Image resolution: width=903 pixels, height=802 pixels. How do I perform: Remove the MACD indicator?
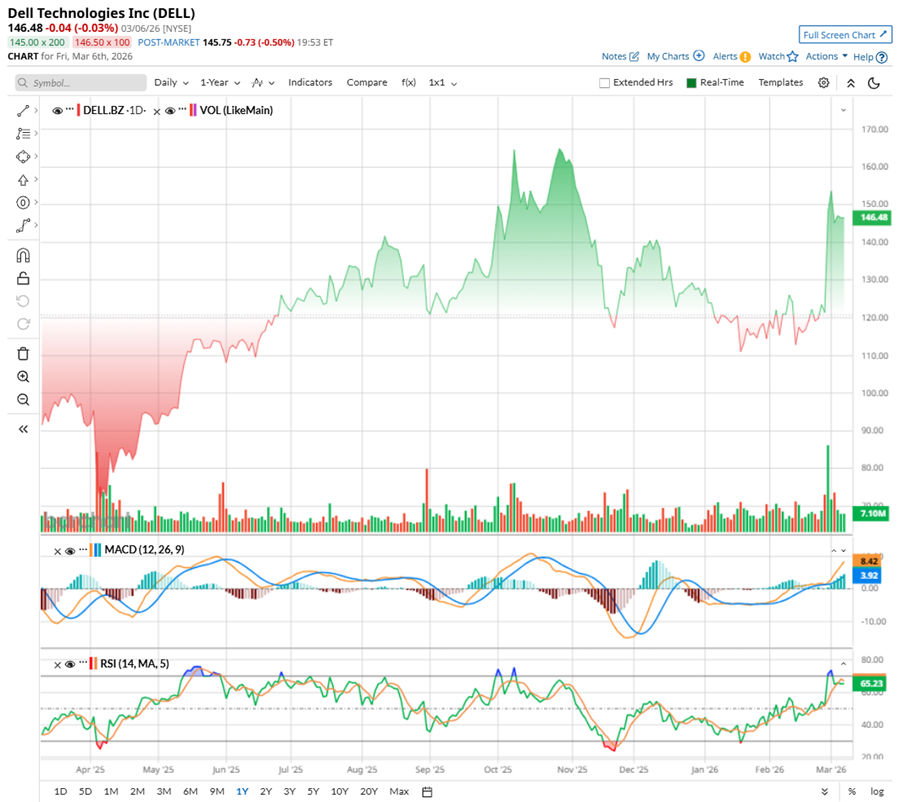(58, 552)
